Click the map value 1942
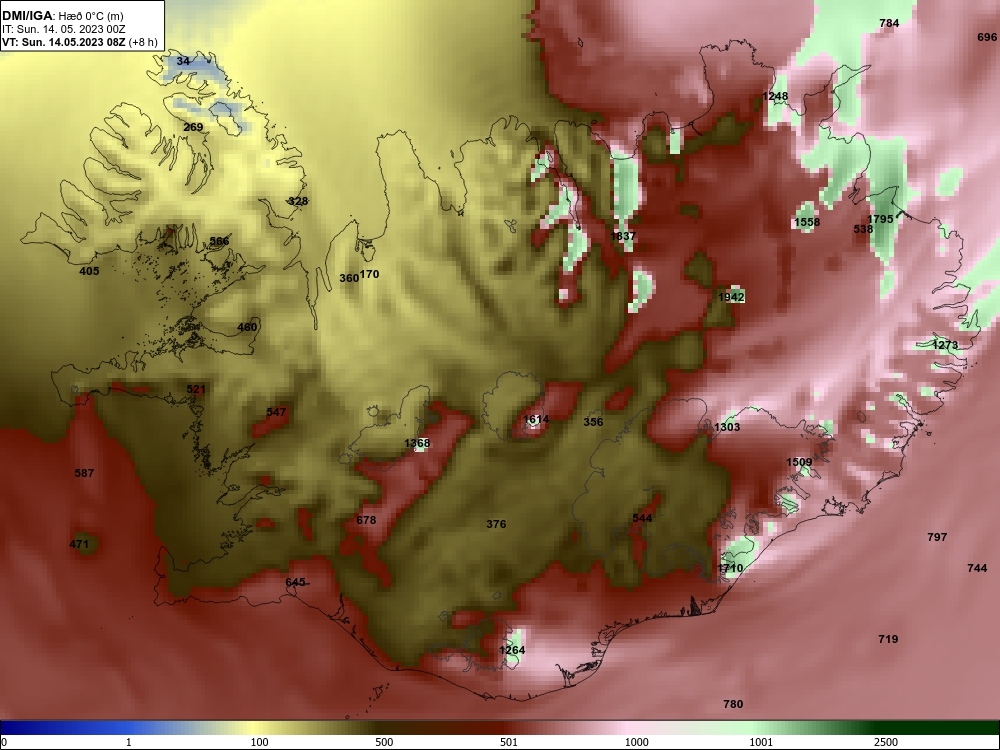The width and height of the screenshot is (1000, 750). tap(731, 297)
